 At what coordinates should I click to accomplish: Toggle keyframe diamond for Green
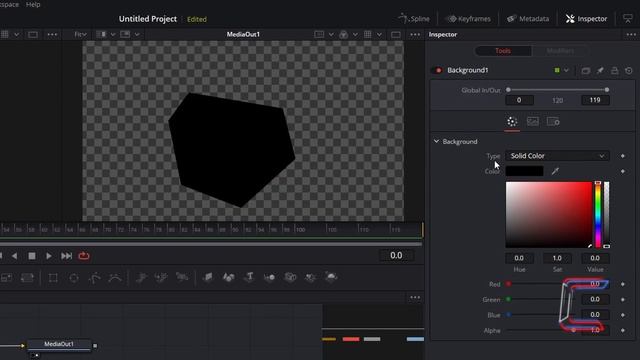coord(622,300)
